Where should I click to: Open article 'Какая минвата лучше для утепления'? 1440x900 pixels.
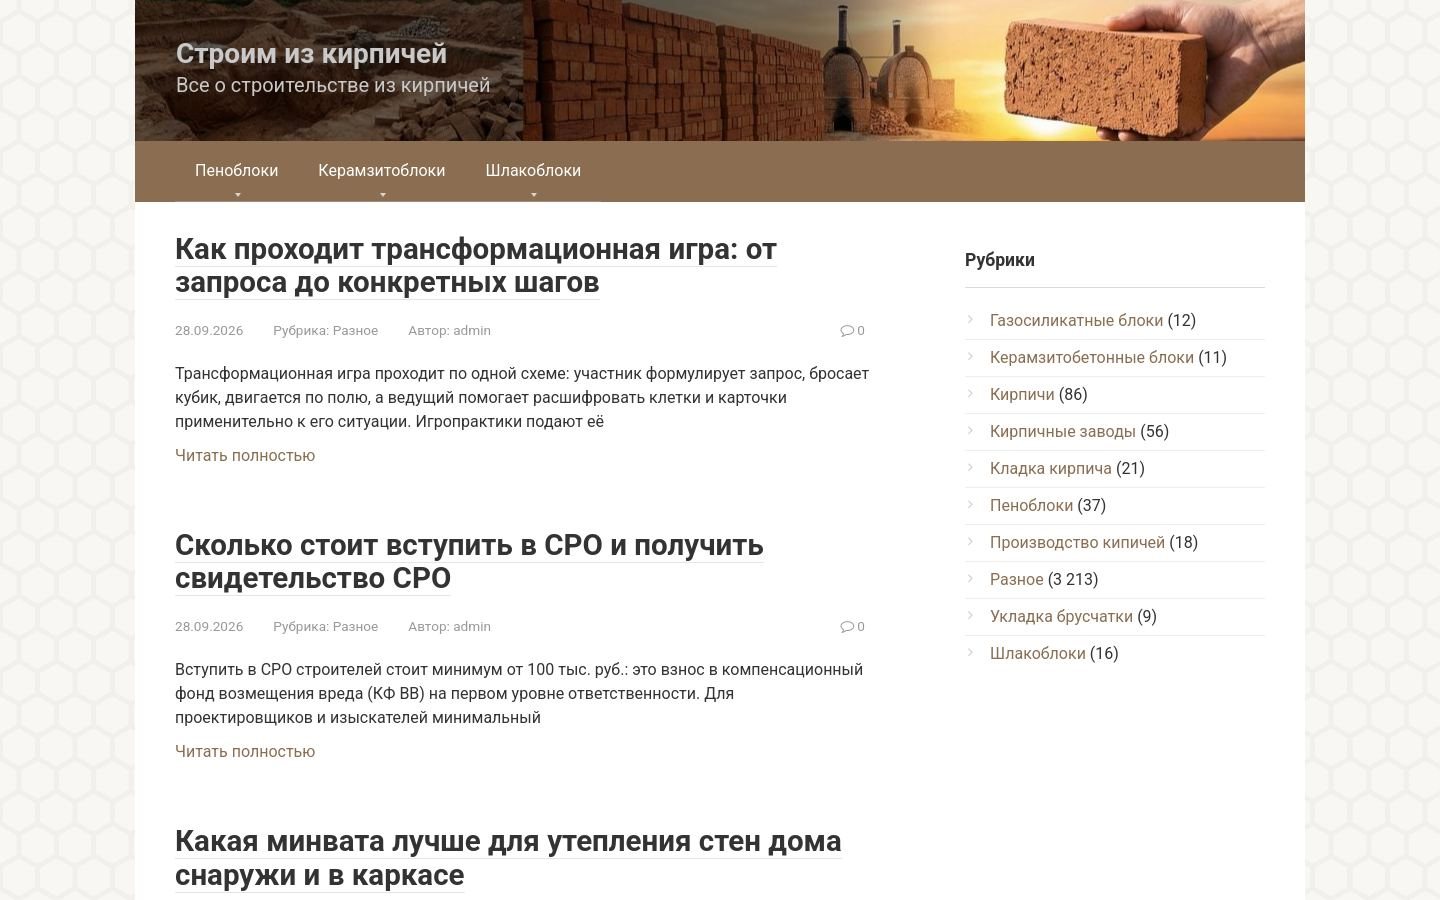click(x=508, y=857)
